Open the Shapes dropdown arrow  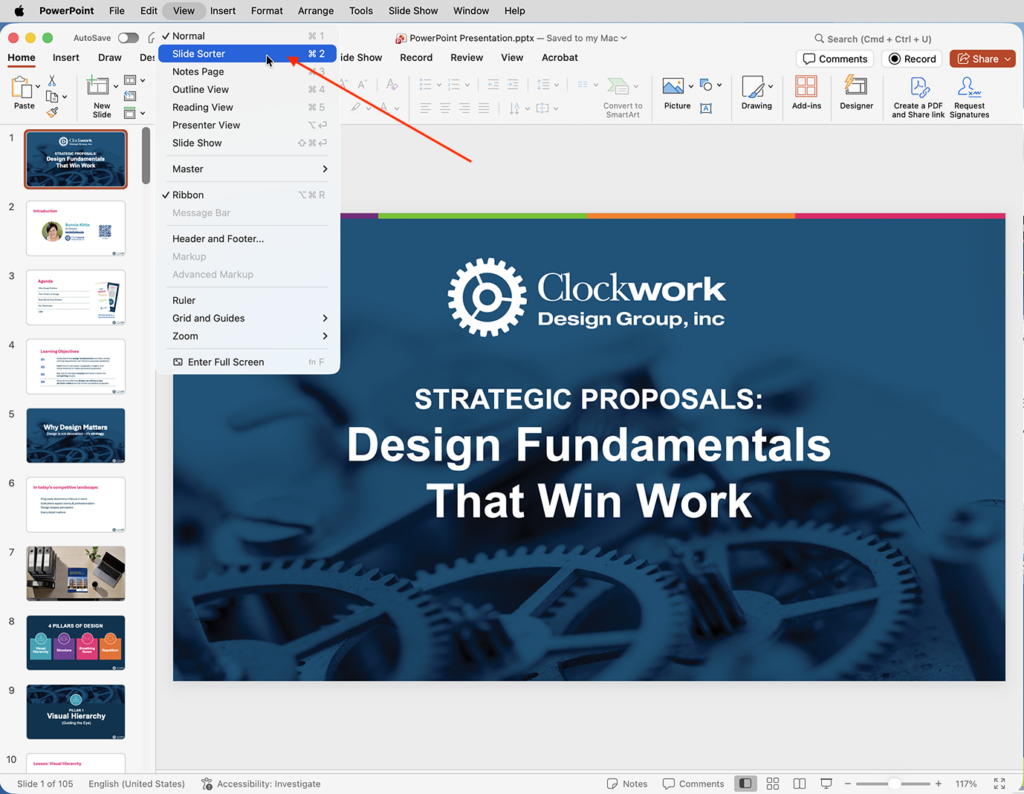coord(719,85)
